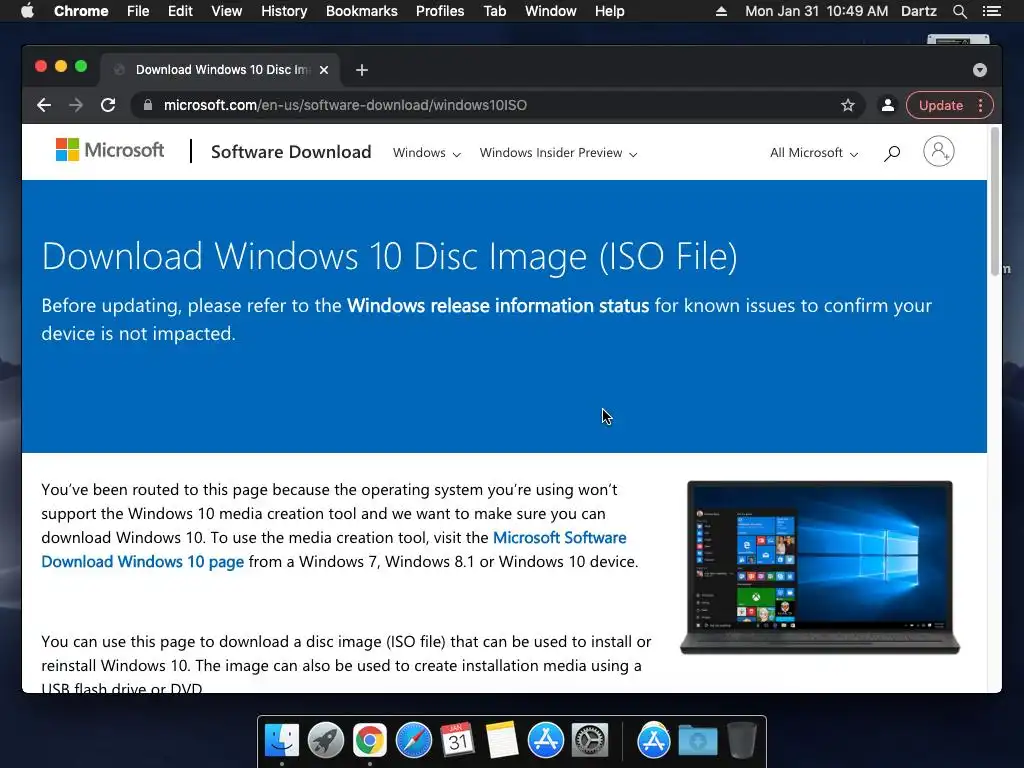Bookmark this page with the star icon
This screenshot has width=1024, height=768.
coord(848,105)
